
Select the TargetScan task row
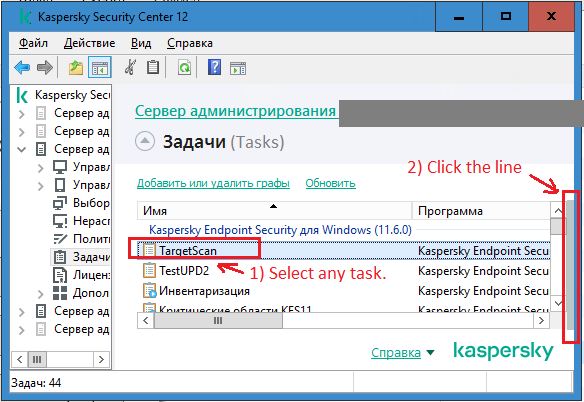pyautogui.click(x=343, y=250)
